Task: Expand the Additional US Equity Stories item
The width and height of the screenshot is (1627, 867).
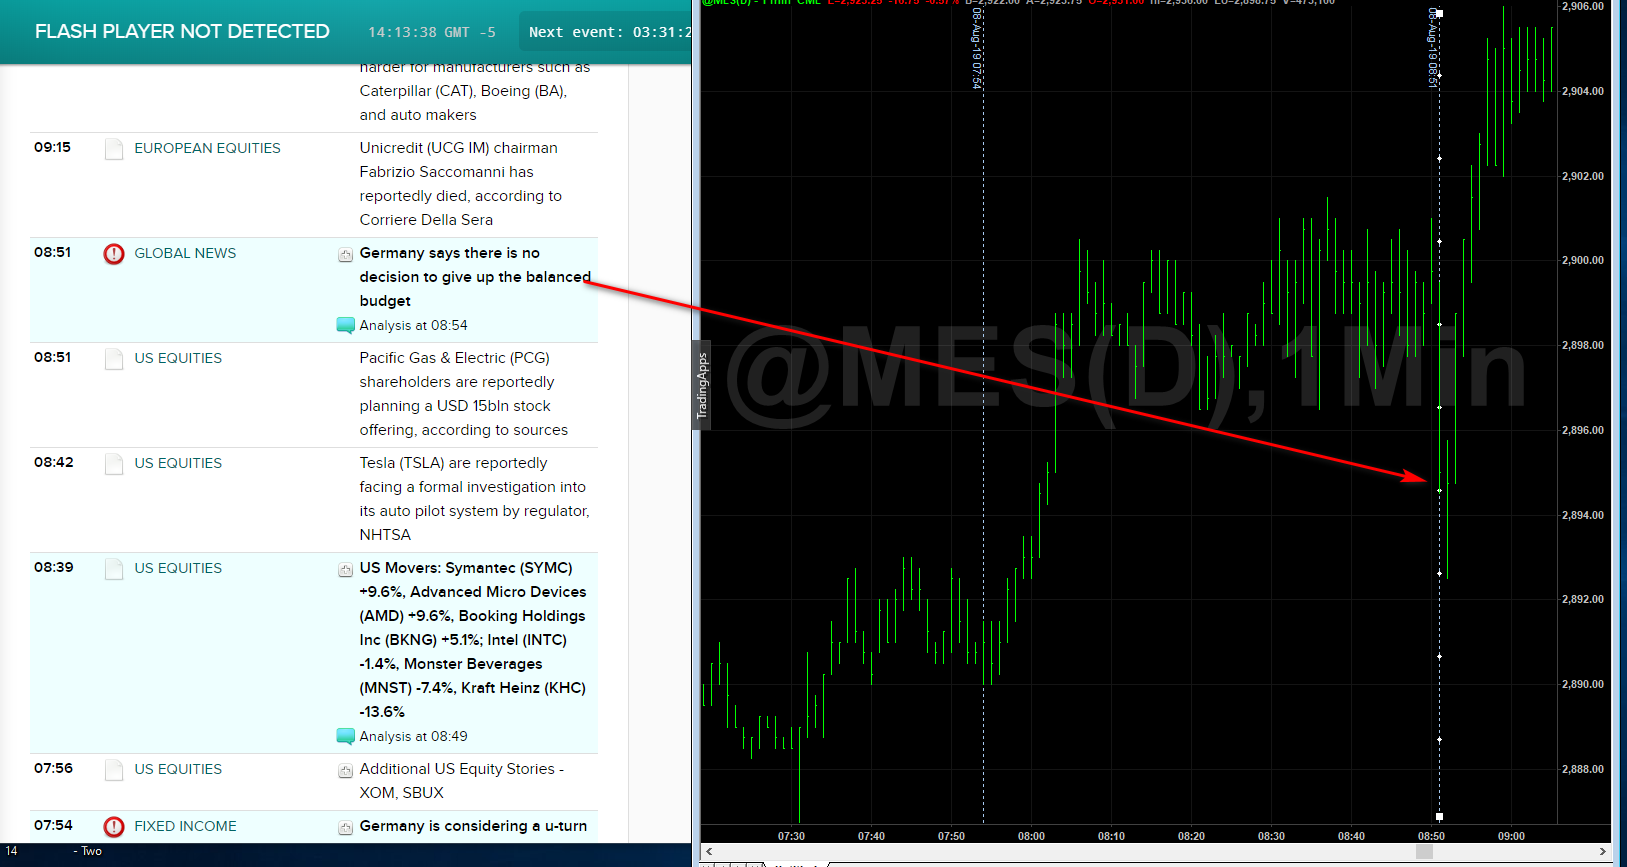Action: pos(345,770)
